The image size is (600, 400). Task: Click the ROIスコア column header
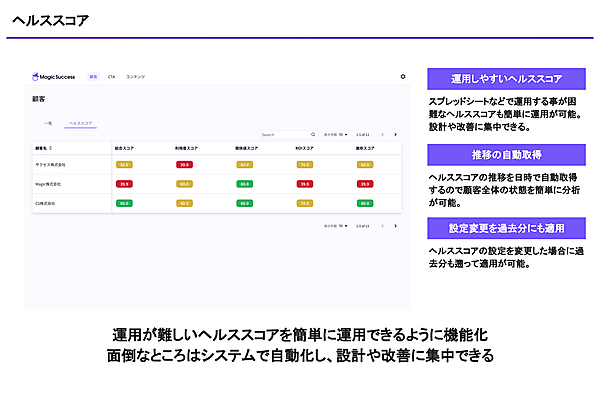[304, 148]
